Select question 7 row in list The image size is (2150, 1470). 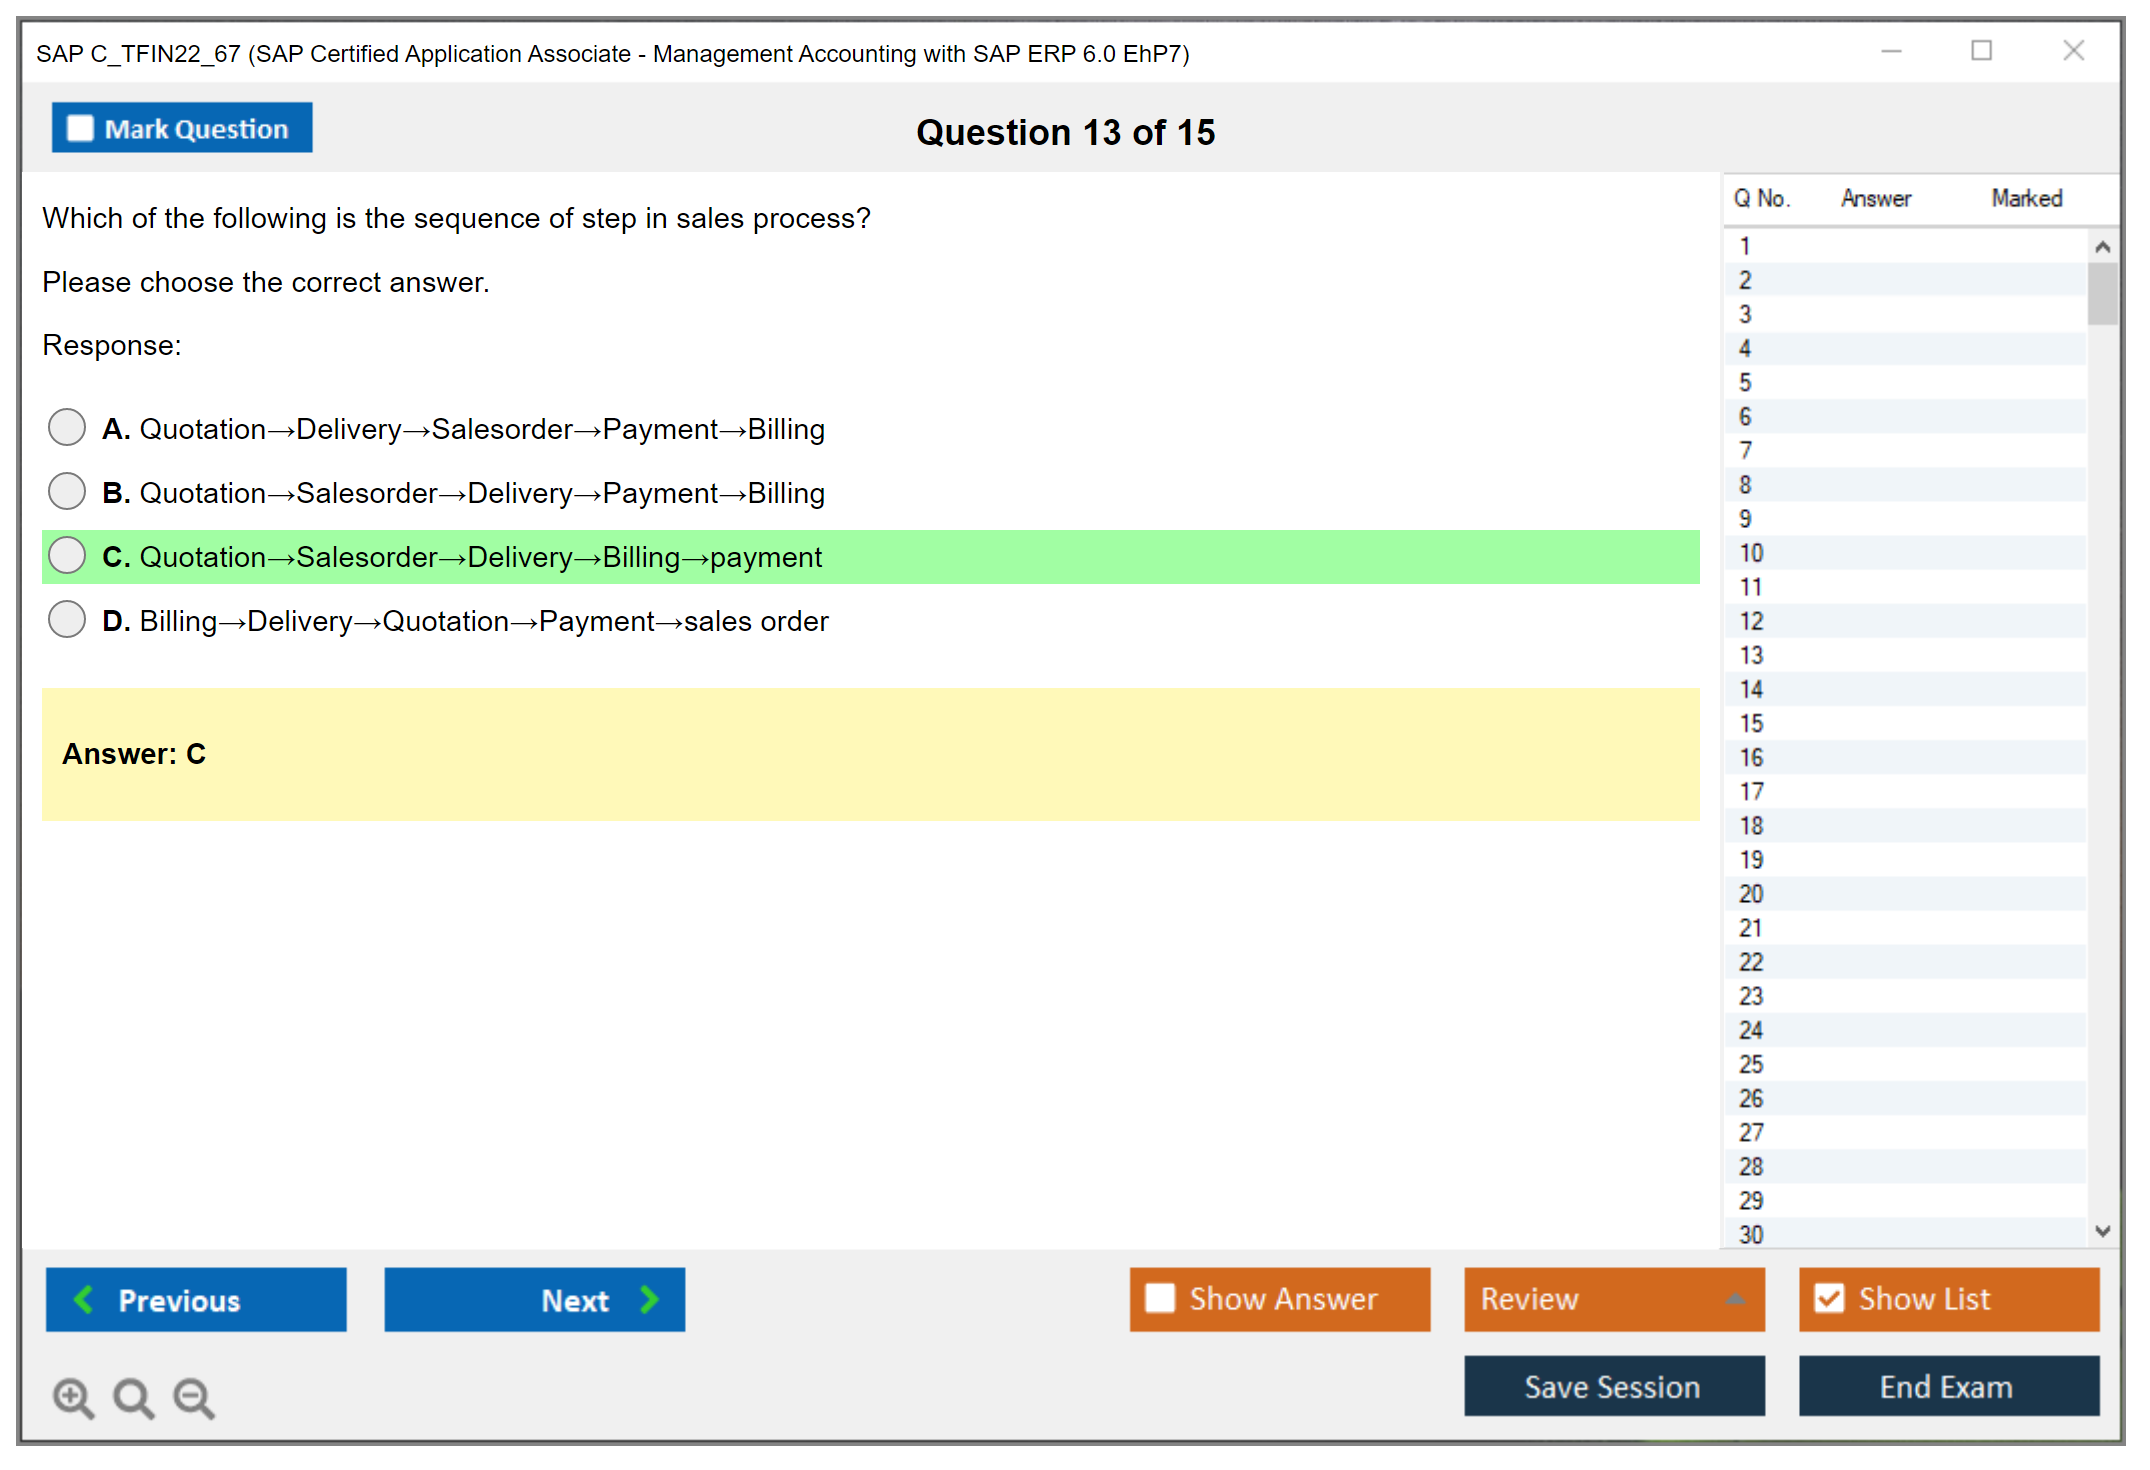tap(1745, 451)
